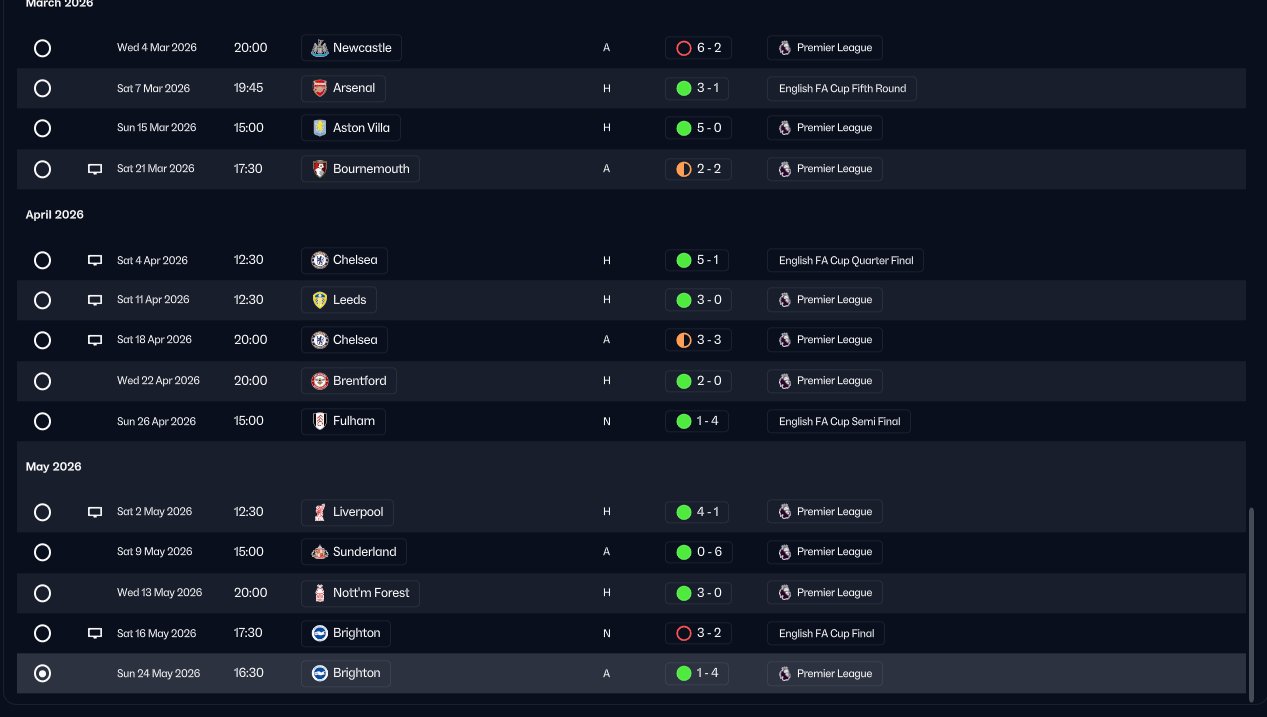Open English FA Cup Fifth Round competition
Image resolution: width=1267 pixels, height=717 pixels.
(x=842, y=88)
